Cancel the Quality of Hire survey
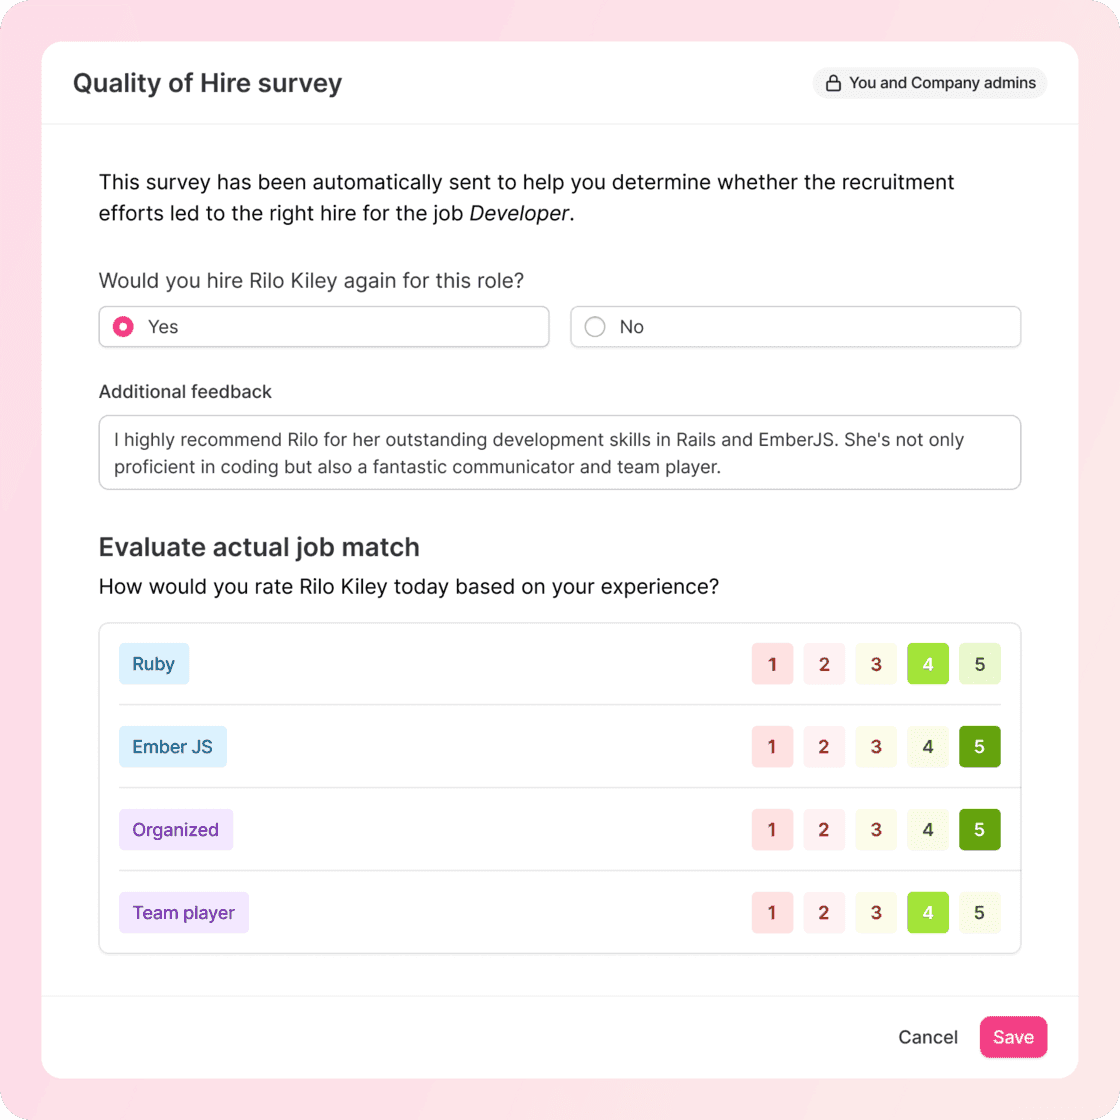 coord(927,1036)
